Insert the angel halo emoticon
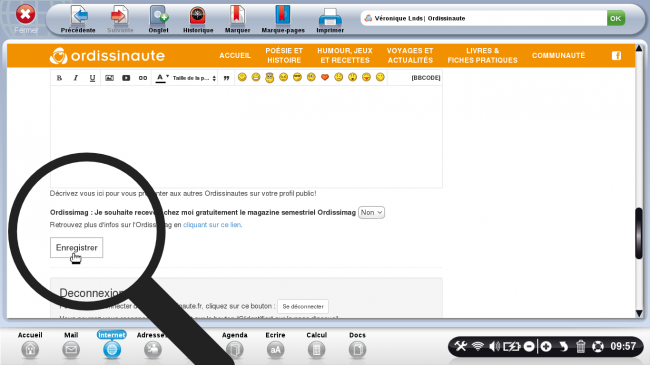Image resolution: width=650 pixels, height=365 pixels. (269, 77)
